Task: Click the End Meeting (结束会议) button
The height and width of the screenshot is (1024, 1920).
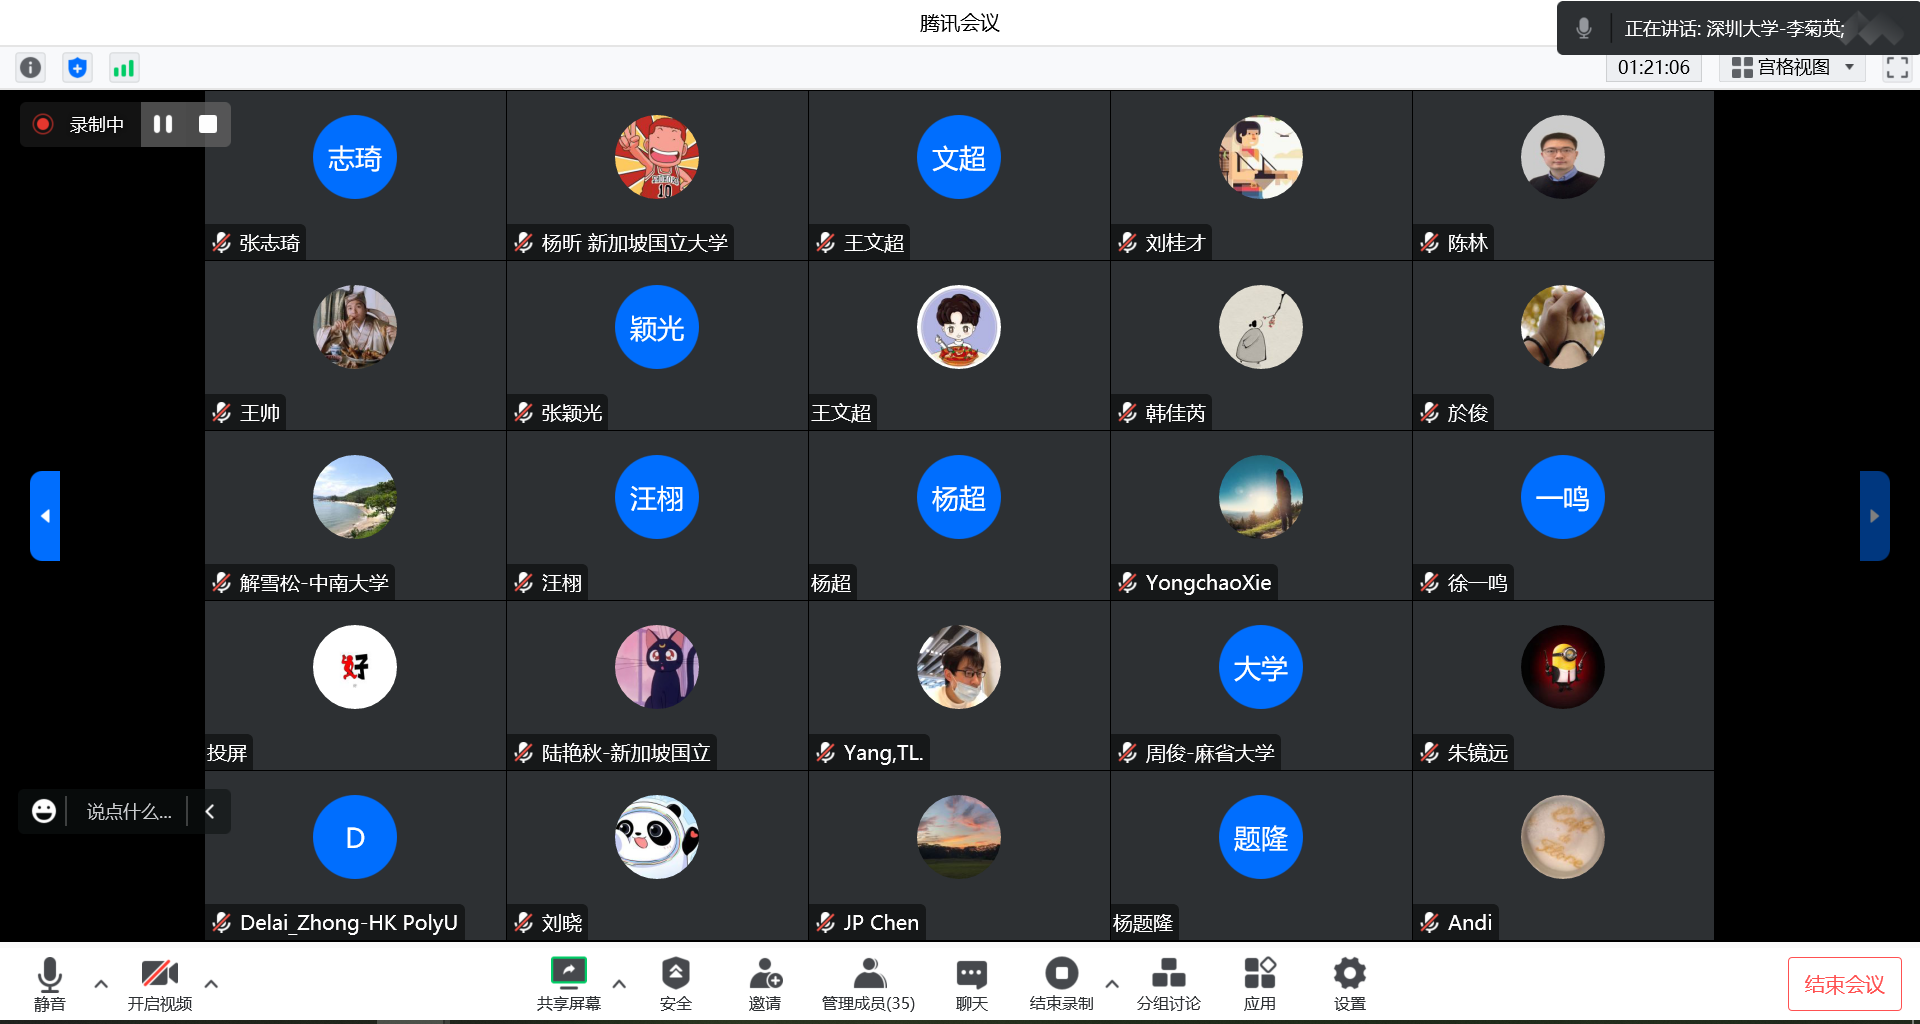Action: (x=1844, y=984)
